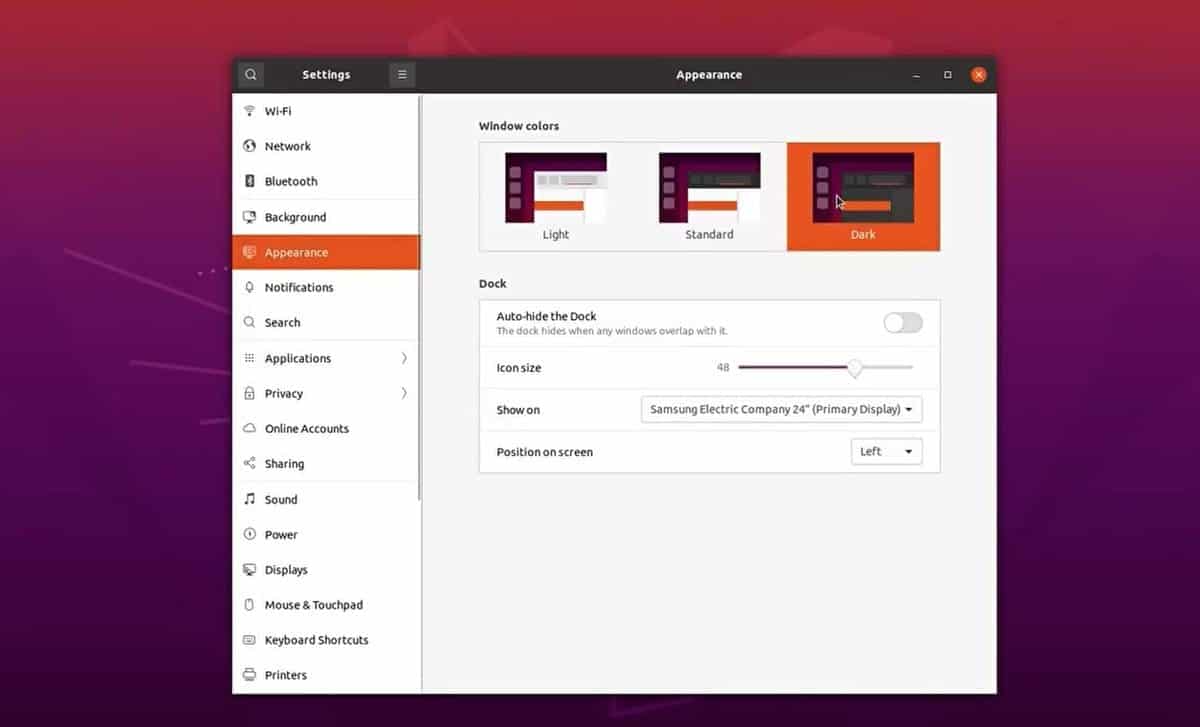
Task: Open the hamburger menu in the Settings header
Action: [x=402, y=75]
